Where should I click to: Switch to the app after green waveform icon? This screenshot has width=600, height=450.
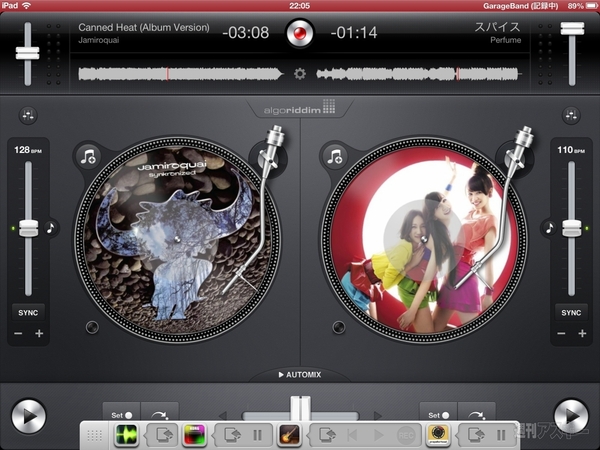click(162, 435)
